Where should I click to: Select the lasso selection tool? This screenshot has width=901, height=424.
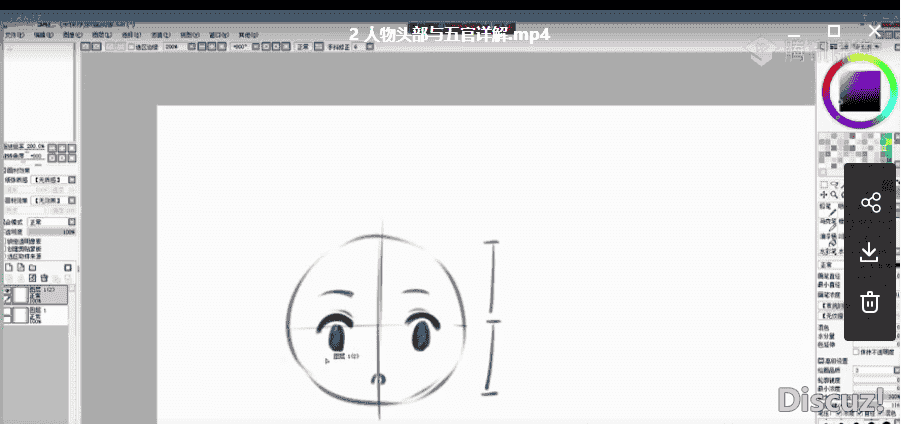[835, 184]
